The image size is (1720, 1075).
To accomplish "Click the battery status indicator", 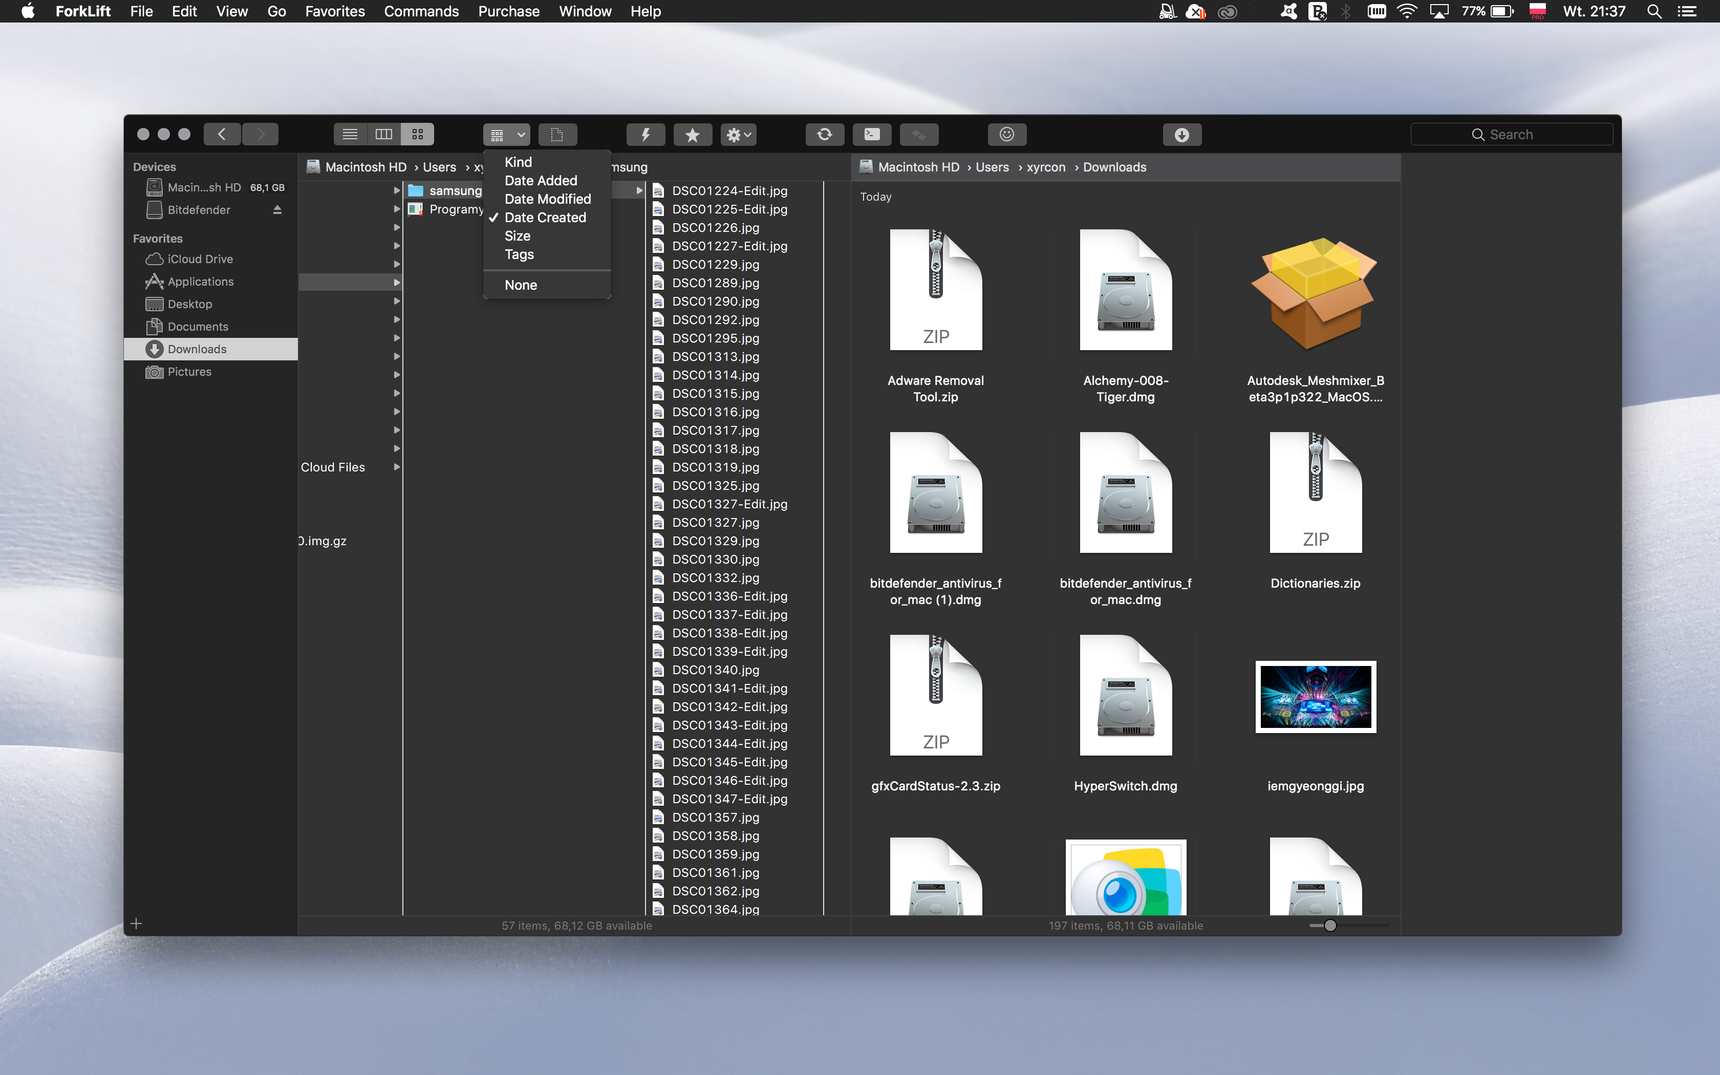I will click(x=1487, y=11).
